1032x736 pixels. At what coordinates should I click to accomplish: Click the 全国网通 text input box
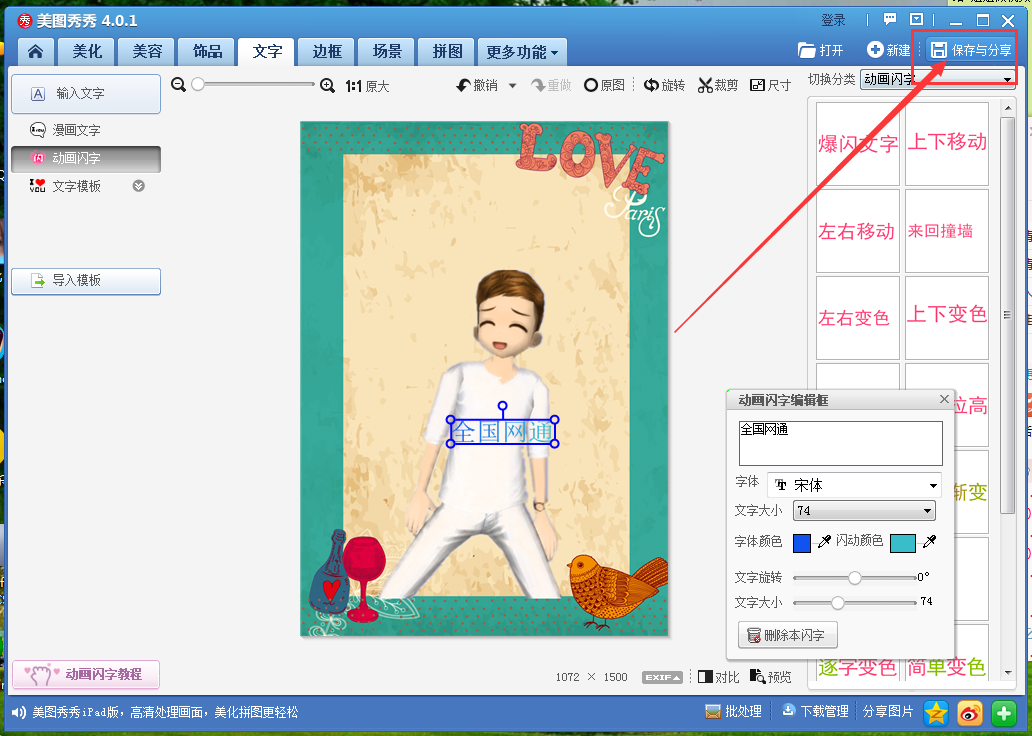840,443
